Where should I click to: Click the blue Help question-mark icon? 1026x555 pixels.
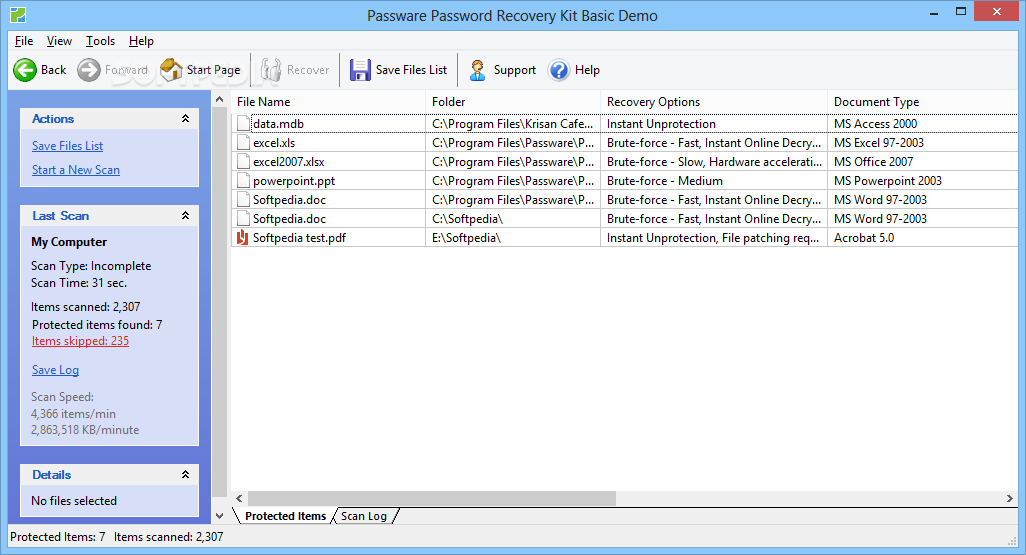559,70
